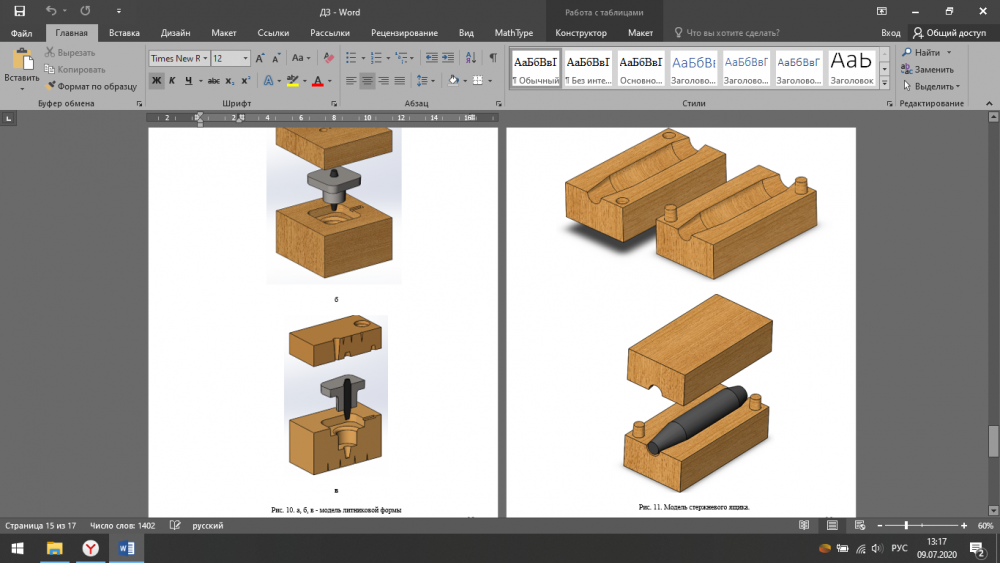Toggle paragraph marks display (¶)
This screenshot has height=563, width=1000.
[x=492, y=58]
